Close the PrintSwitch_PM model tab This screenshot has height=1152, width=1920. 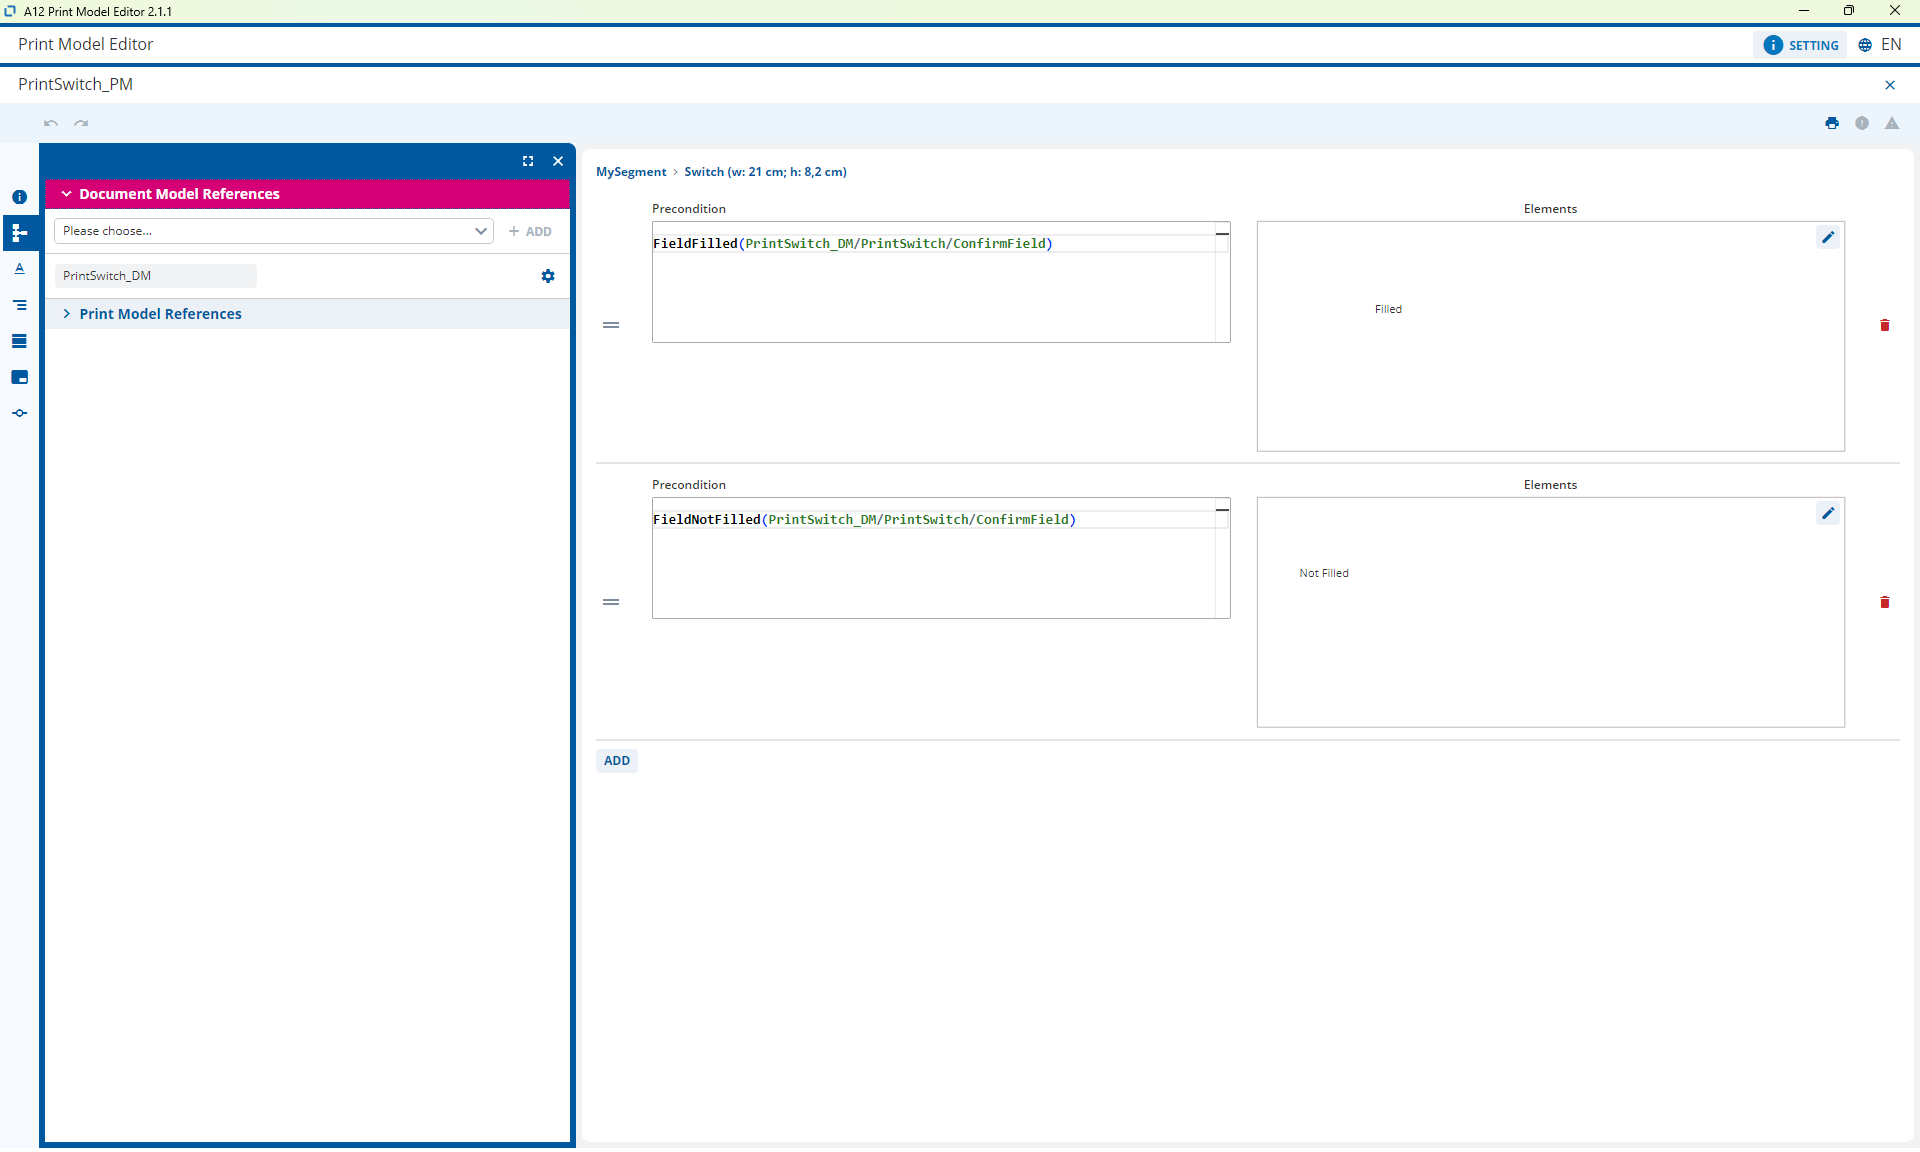(x=1890, y=85)
